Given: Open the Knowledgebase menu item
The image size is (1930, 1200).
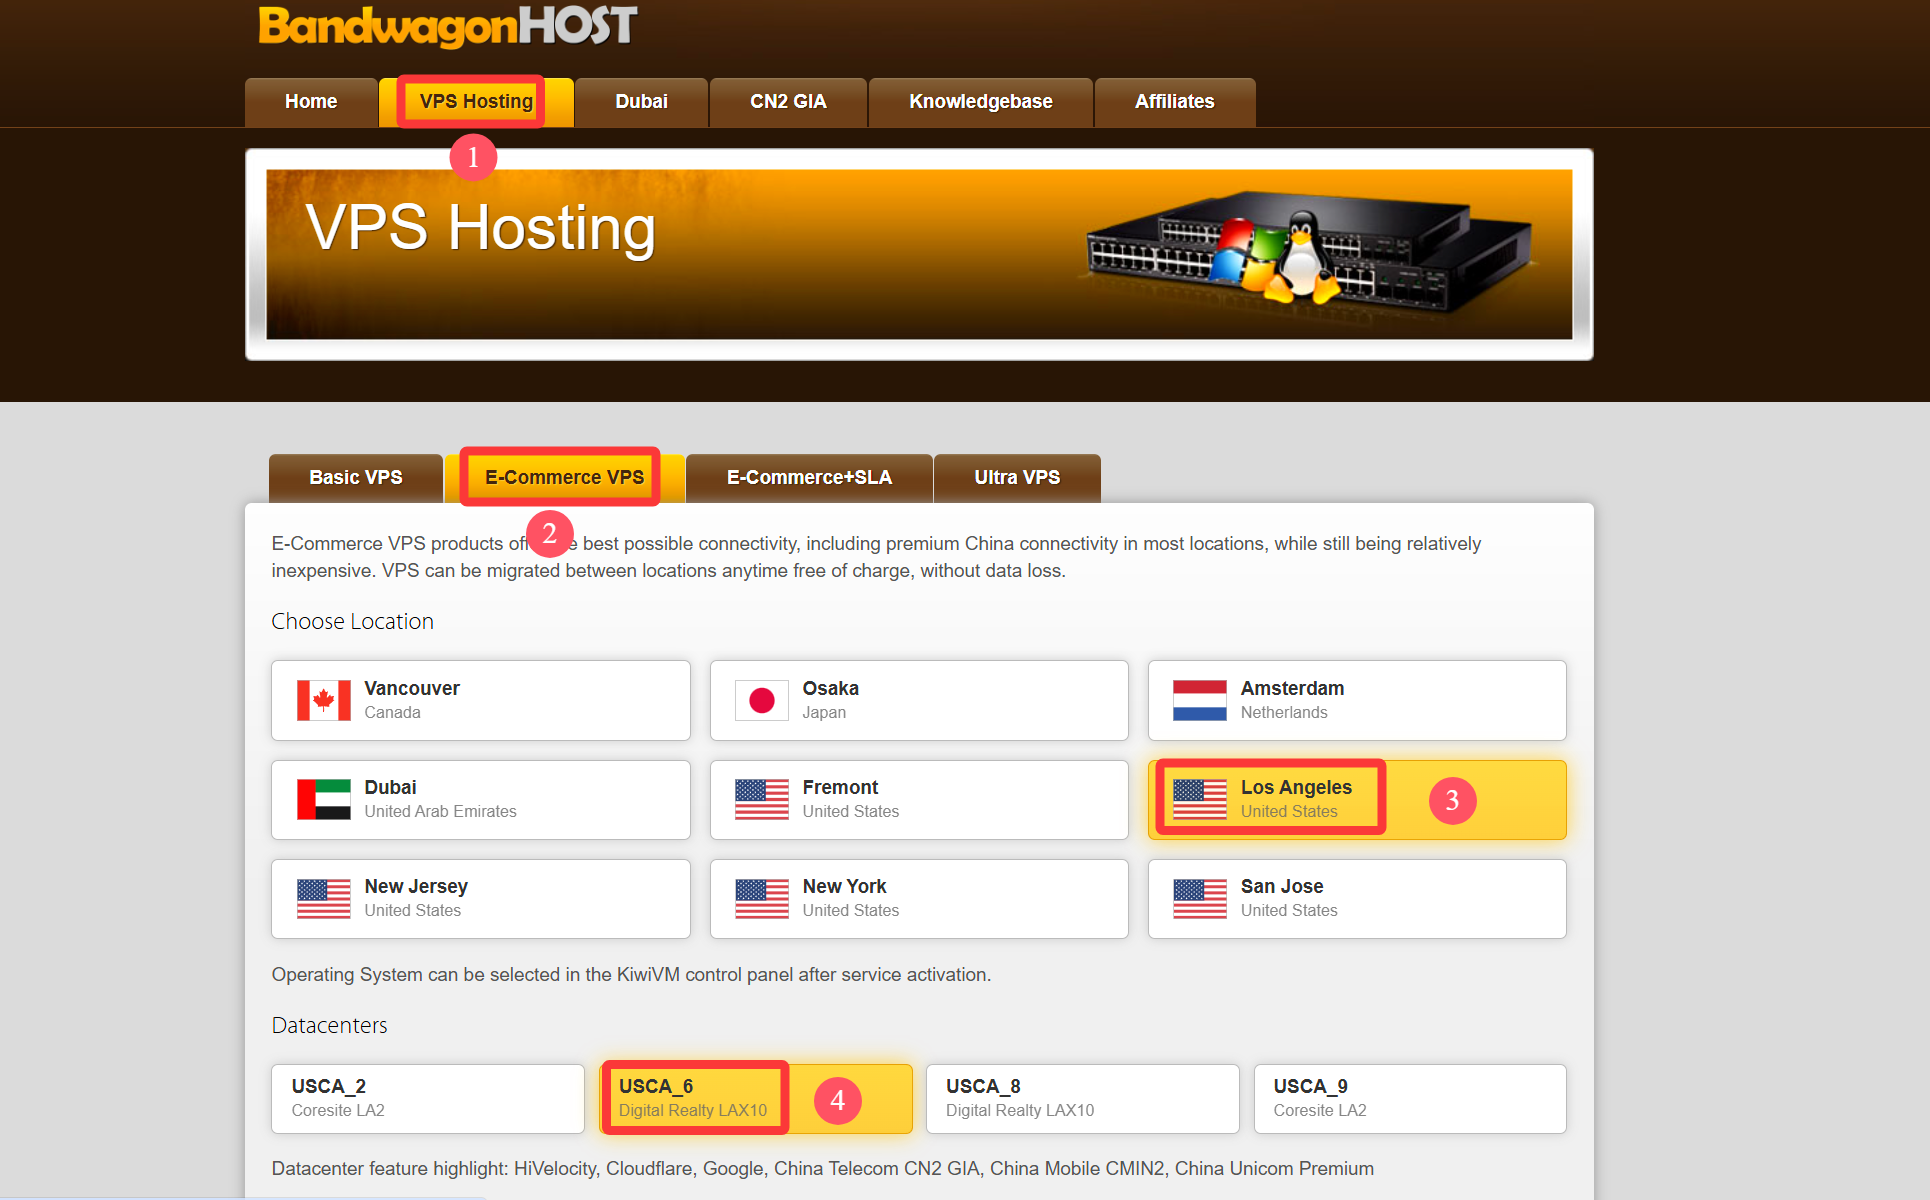Looking at the screenshot, I should [980, 102].
